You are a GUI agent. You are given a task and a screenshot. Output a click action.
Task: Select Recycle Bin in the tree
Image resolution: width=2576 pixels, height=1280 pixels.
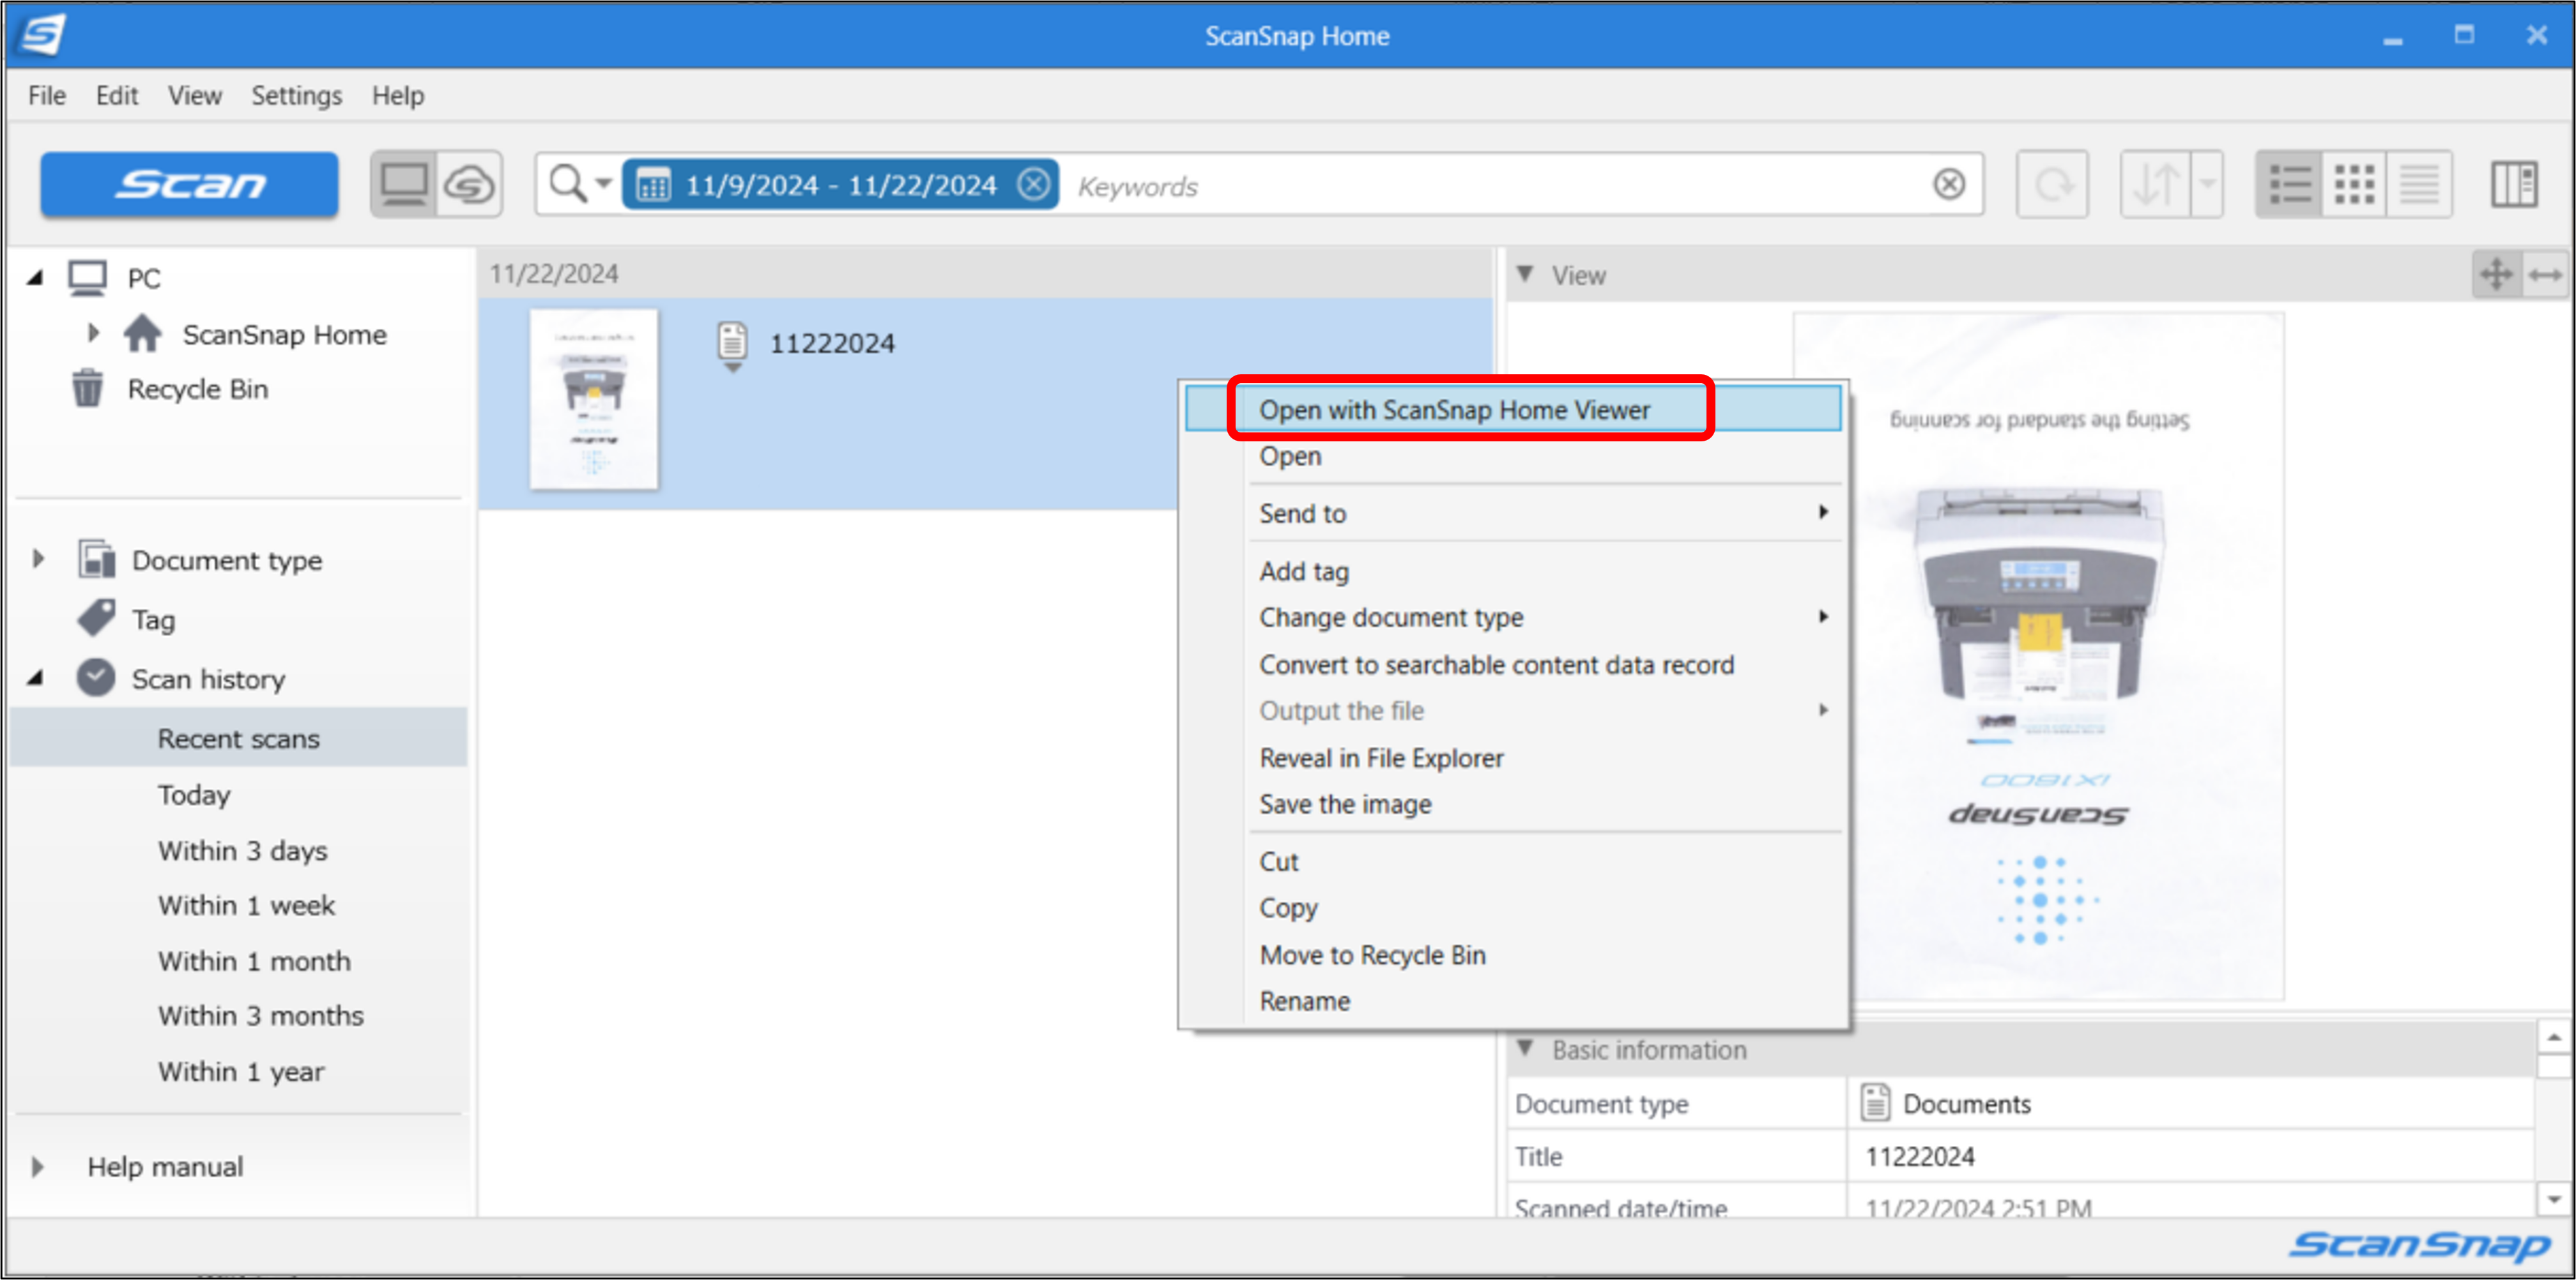[197, 389]
